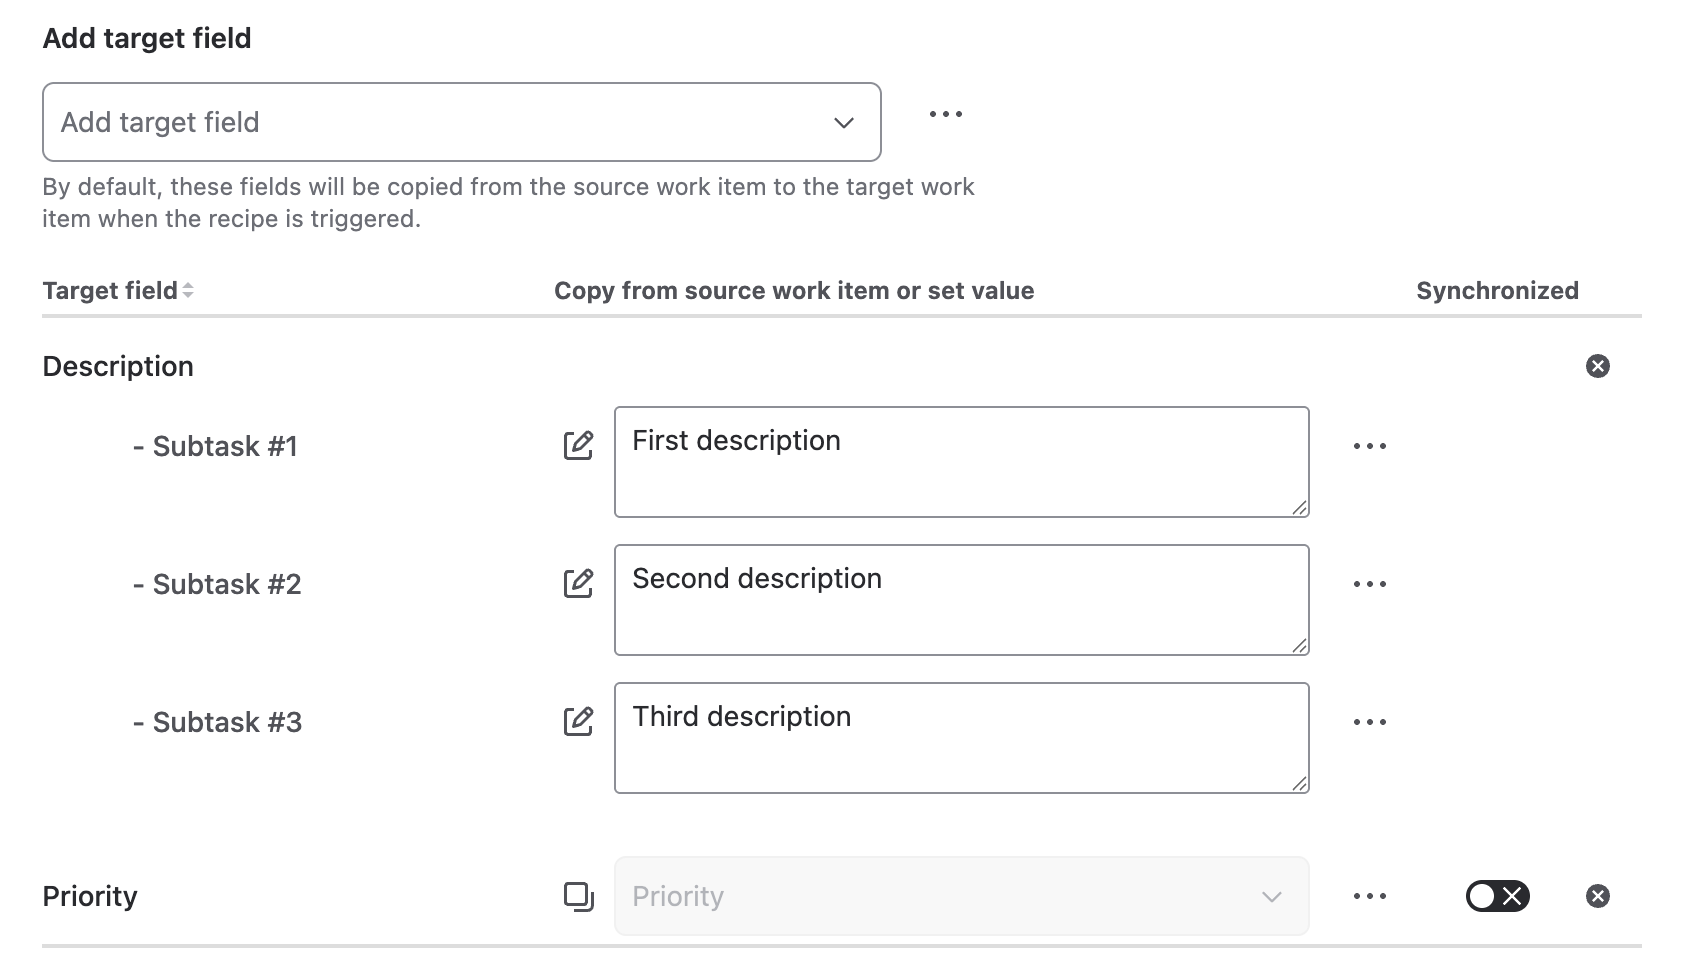The height and width of the screenshot is (980, 1690).
Task: Click the Synchronized column header
Action: (1497, 291)
